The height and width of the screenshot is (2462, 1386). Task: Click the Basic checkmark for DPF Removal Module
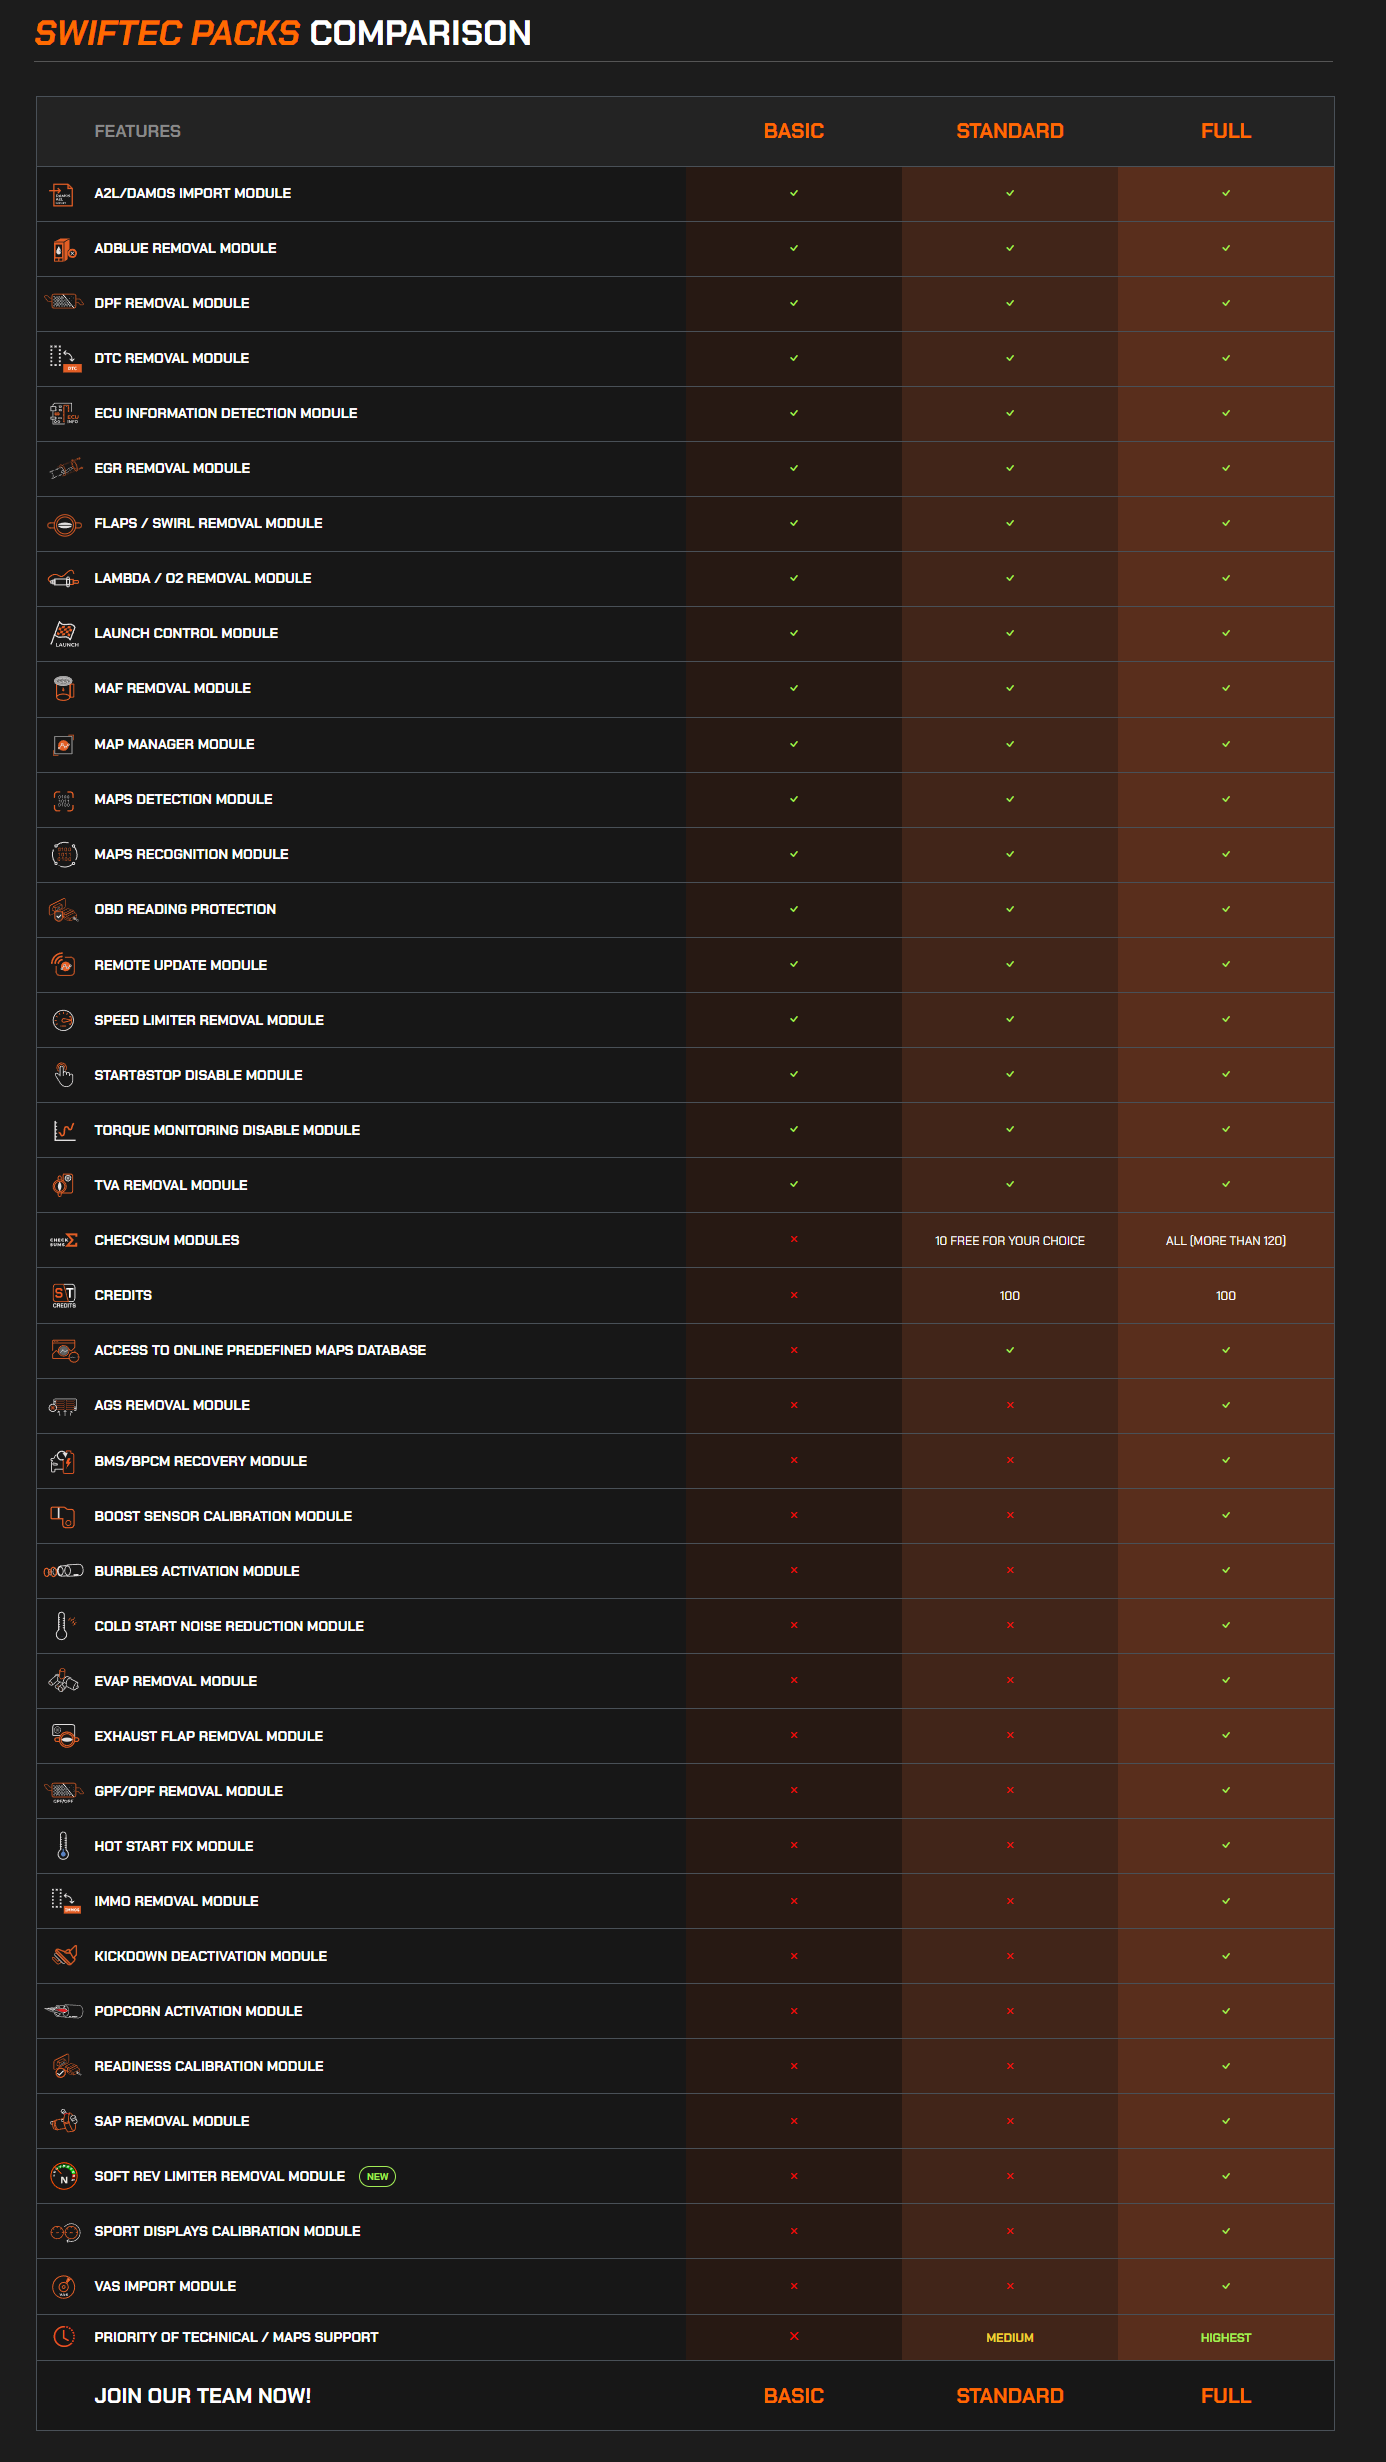pos(794,303)
